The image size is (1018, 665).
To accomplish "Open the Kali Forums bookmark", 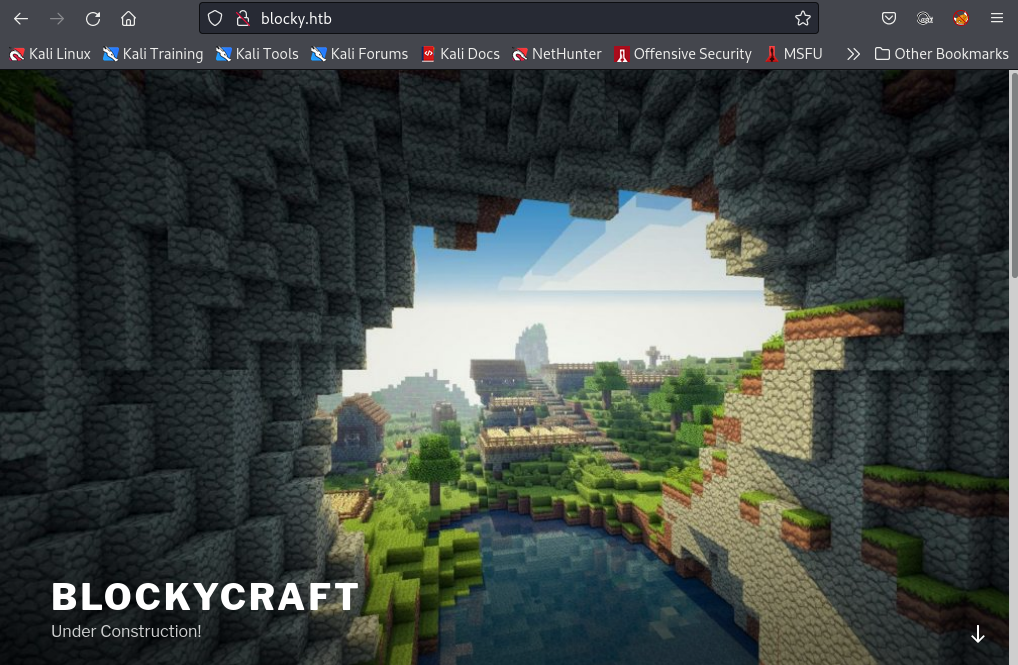I will click(360, 54).
